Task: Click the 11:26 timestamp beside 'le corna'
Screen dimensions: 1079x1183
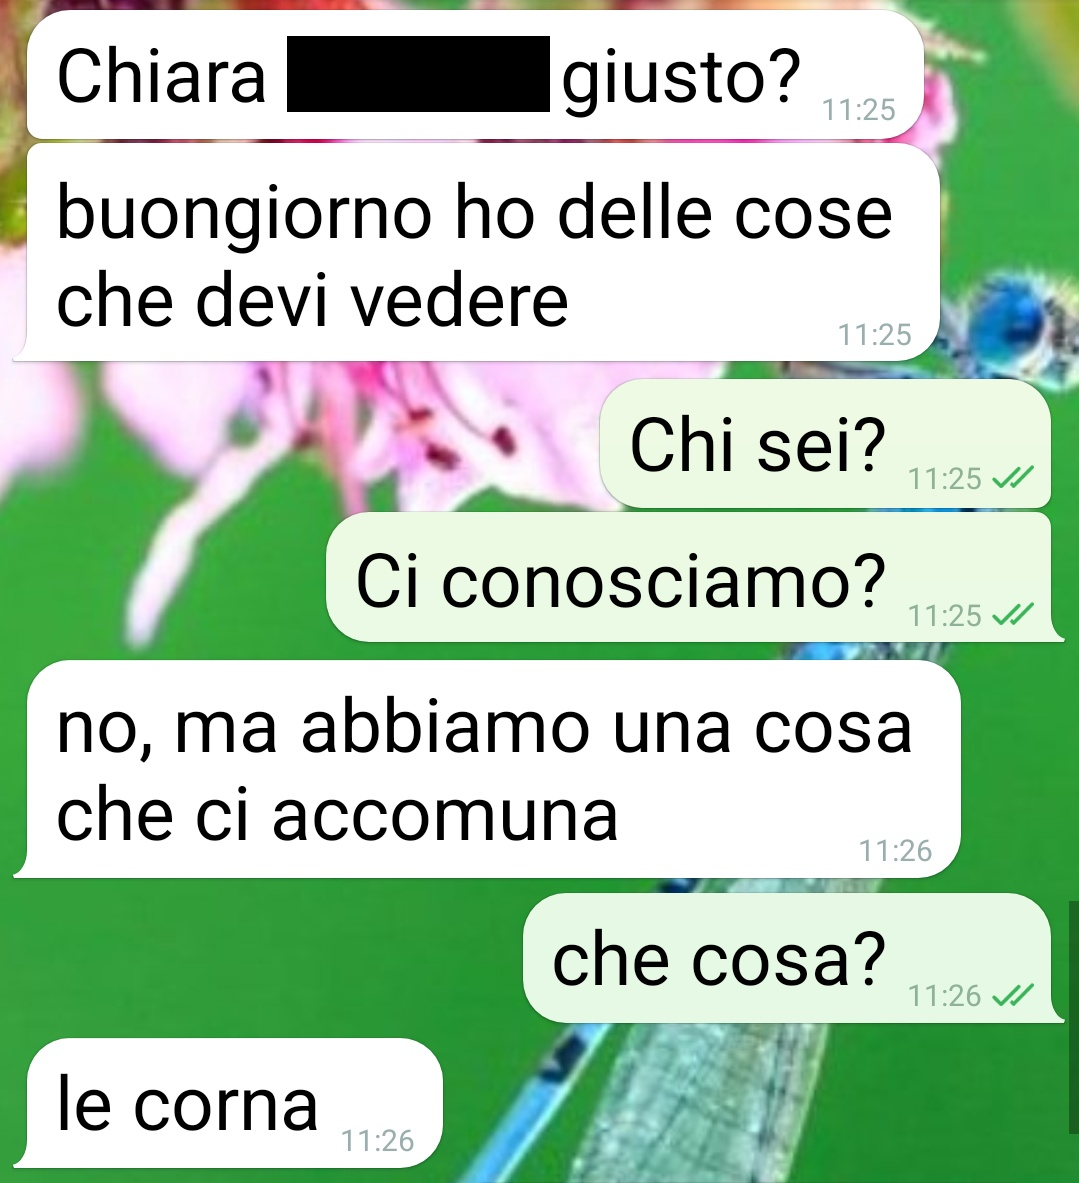Action: [x=377, y=1141]
